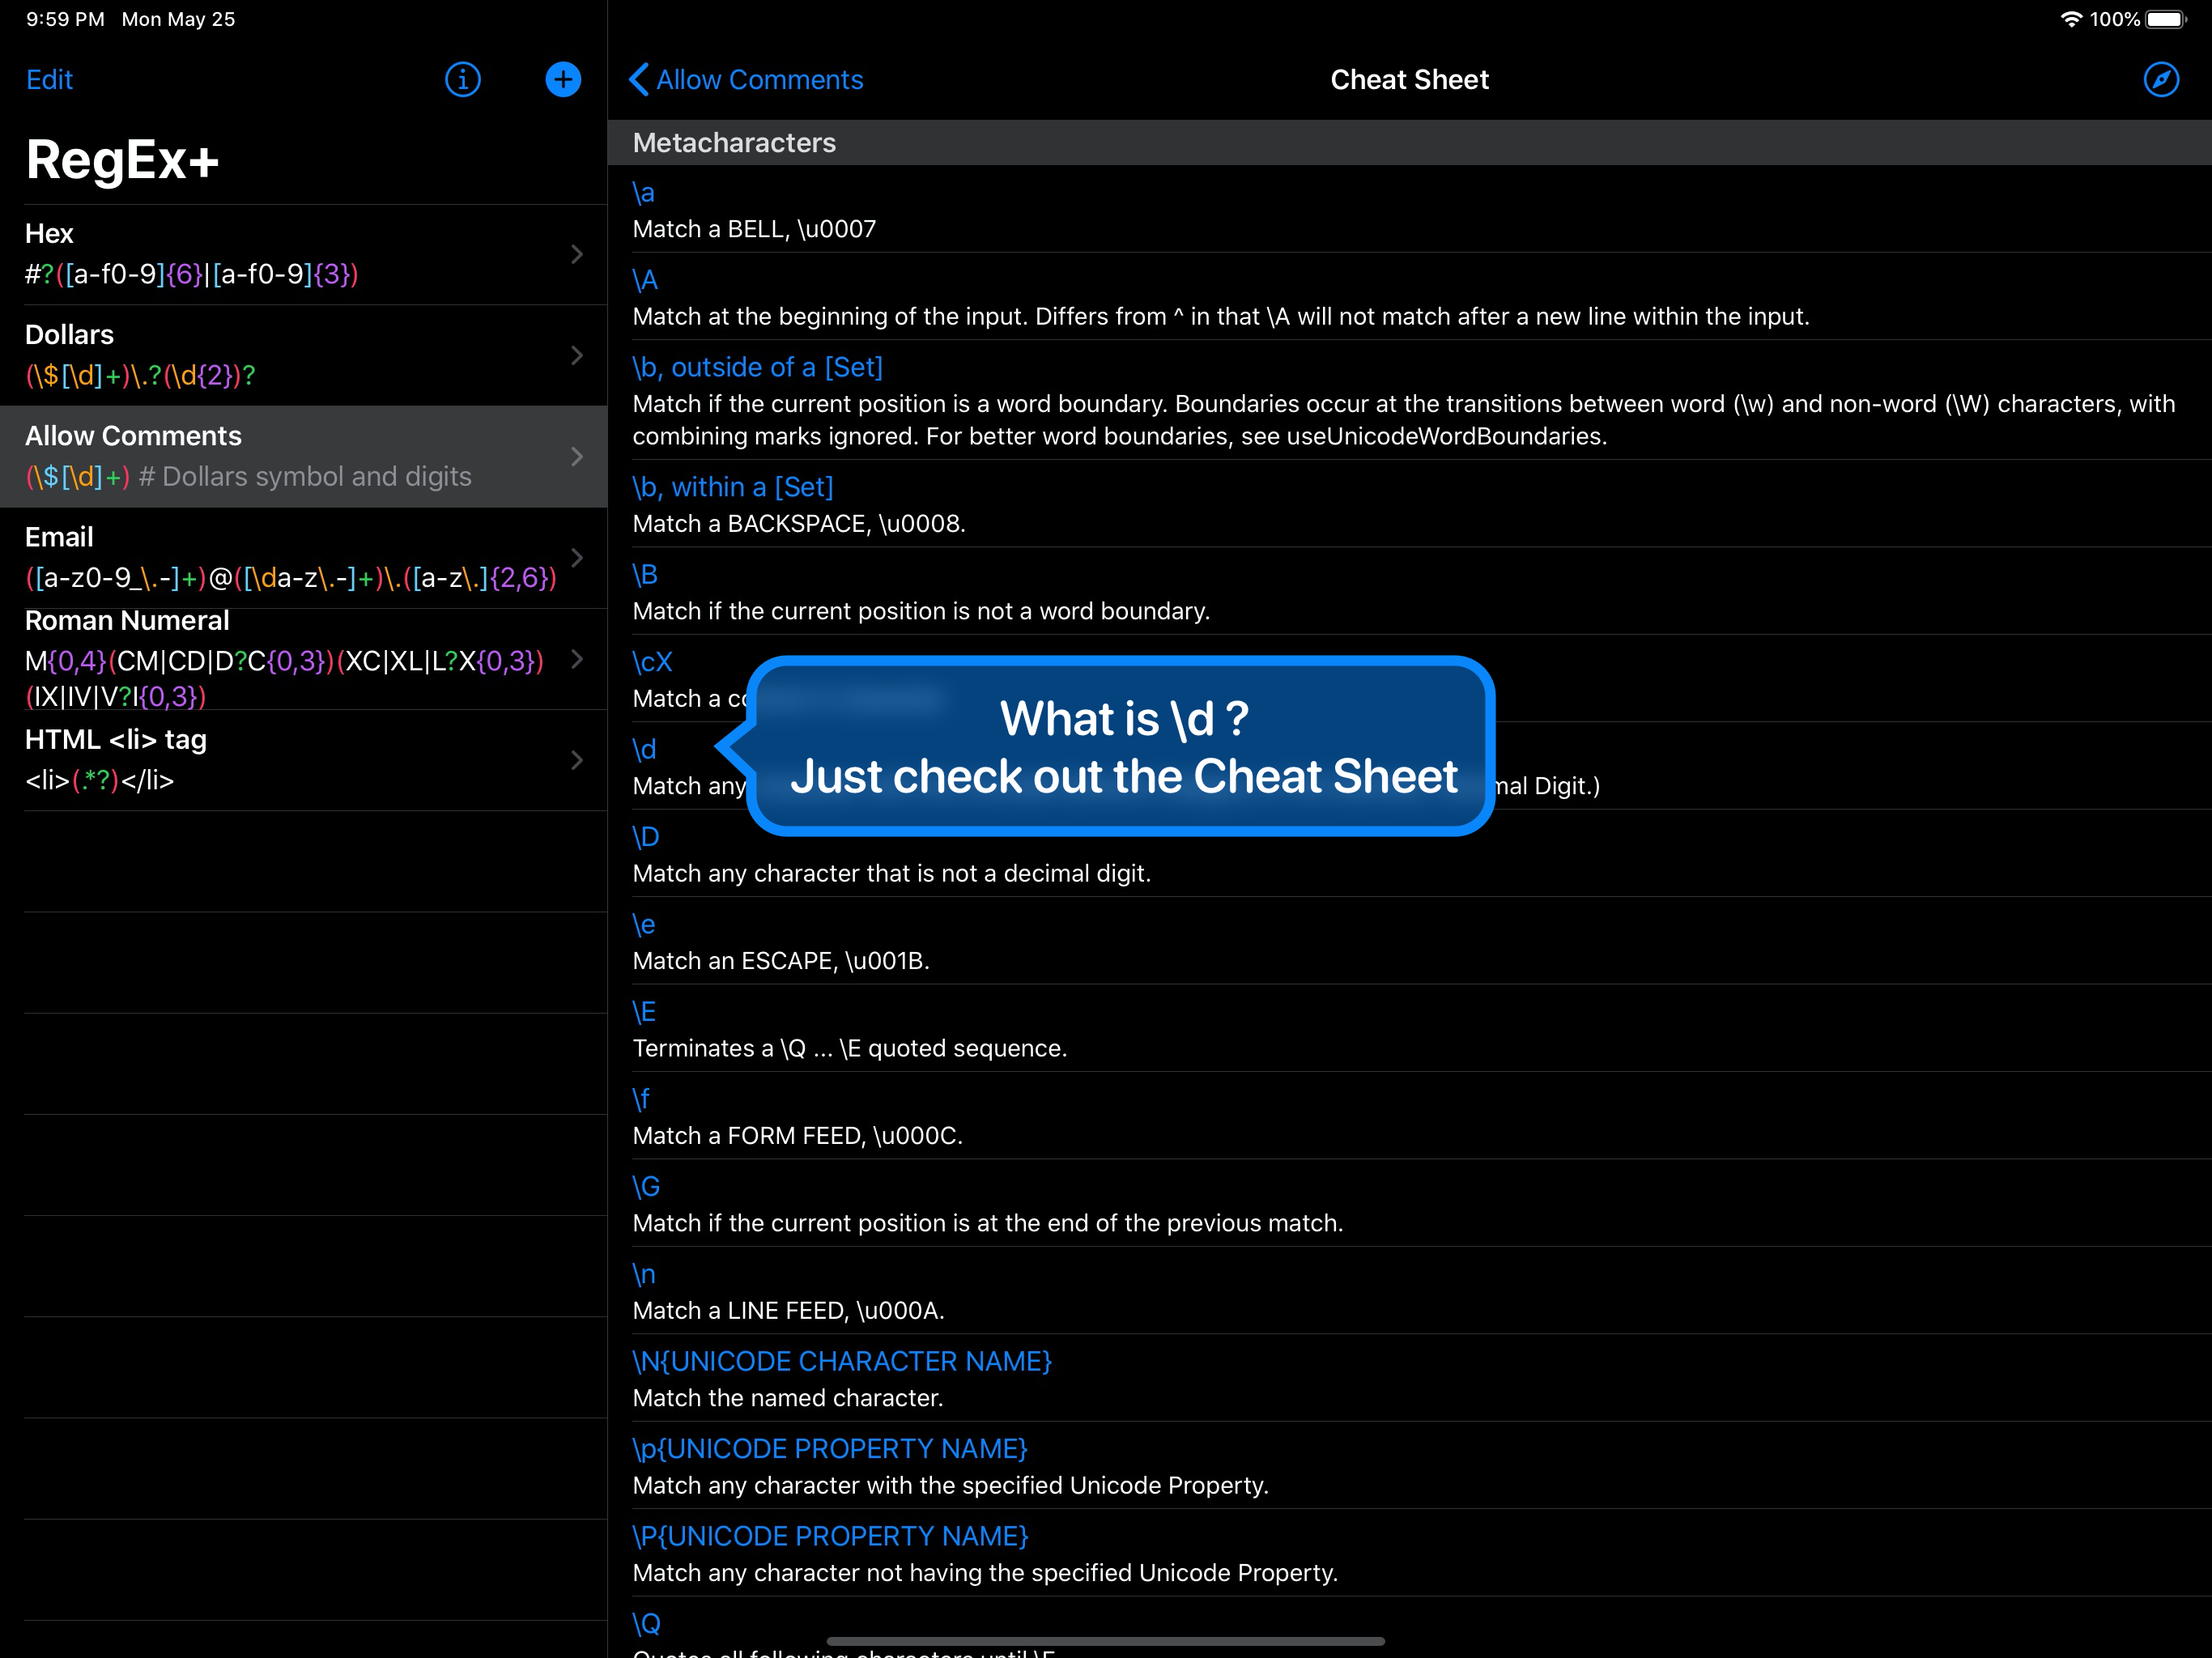Add a new regex with plus icon

click(x=563, y=79)
